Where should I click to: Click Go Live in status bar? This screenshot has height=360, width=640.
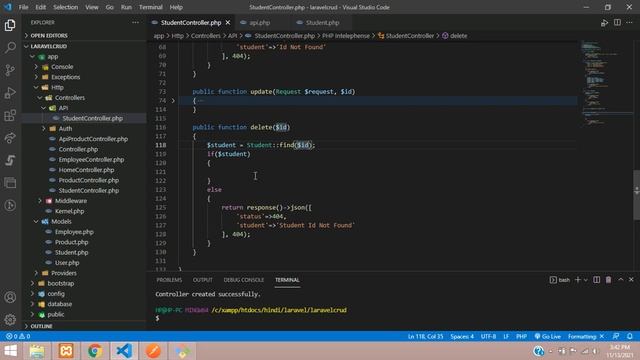tap(547, 336)
